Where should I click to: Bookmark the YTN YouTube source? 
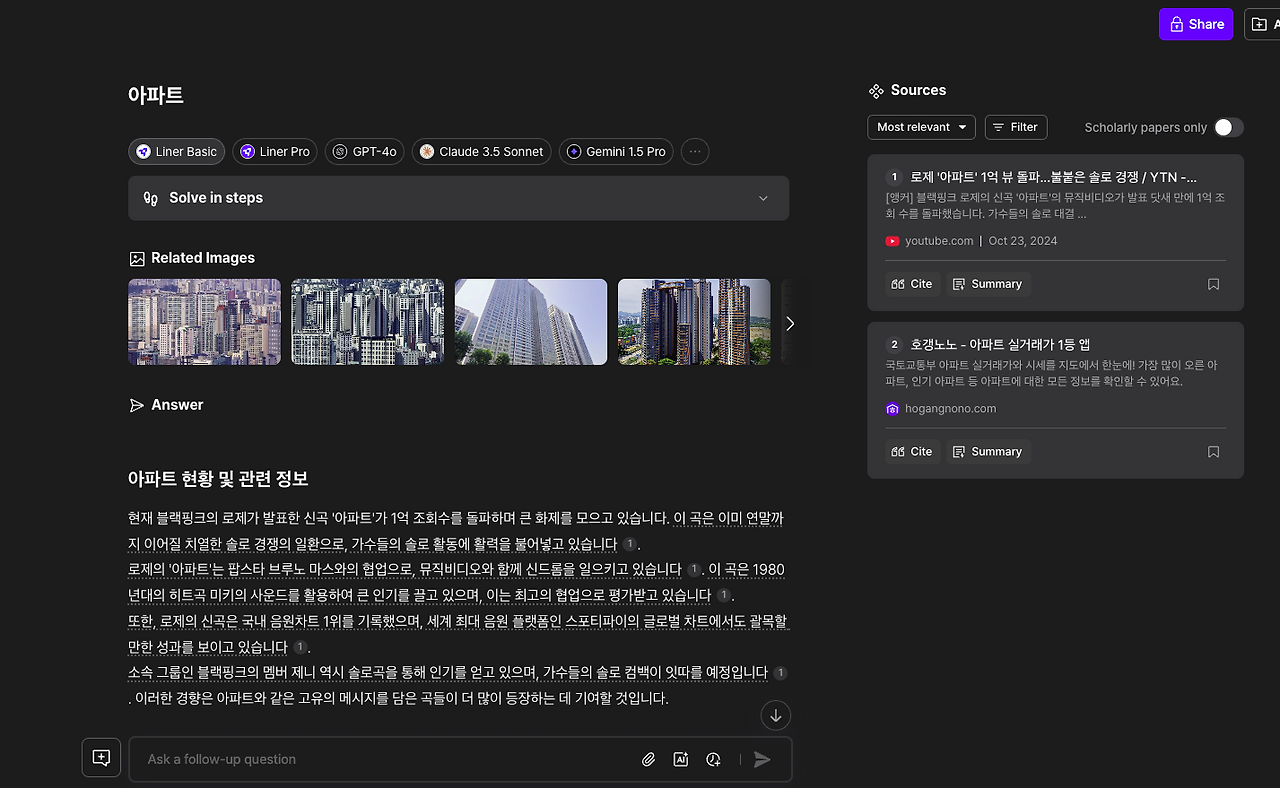point(1213,284)
